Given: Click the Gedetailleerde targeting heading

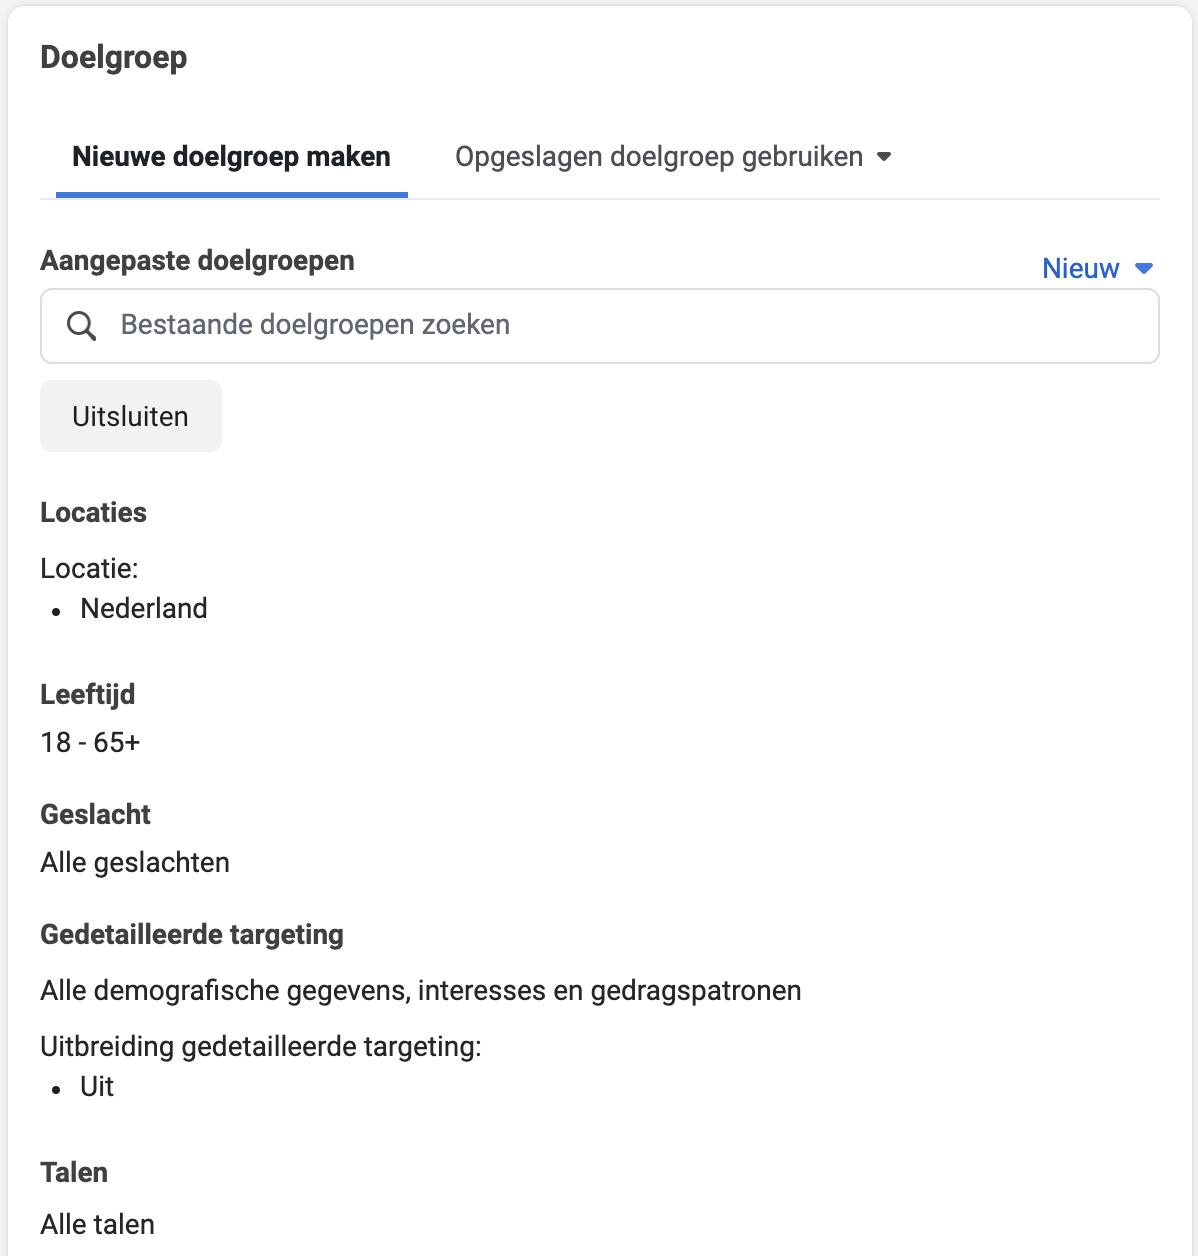Looking at the screenshot, I should [192, 934].
